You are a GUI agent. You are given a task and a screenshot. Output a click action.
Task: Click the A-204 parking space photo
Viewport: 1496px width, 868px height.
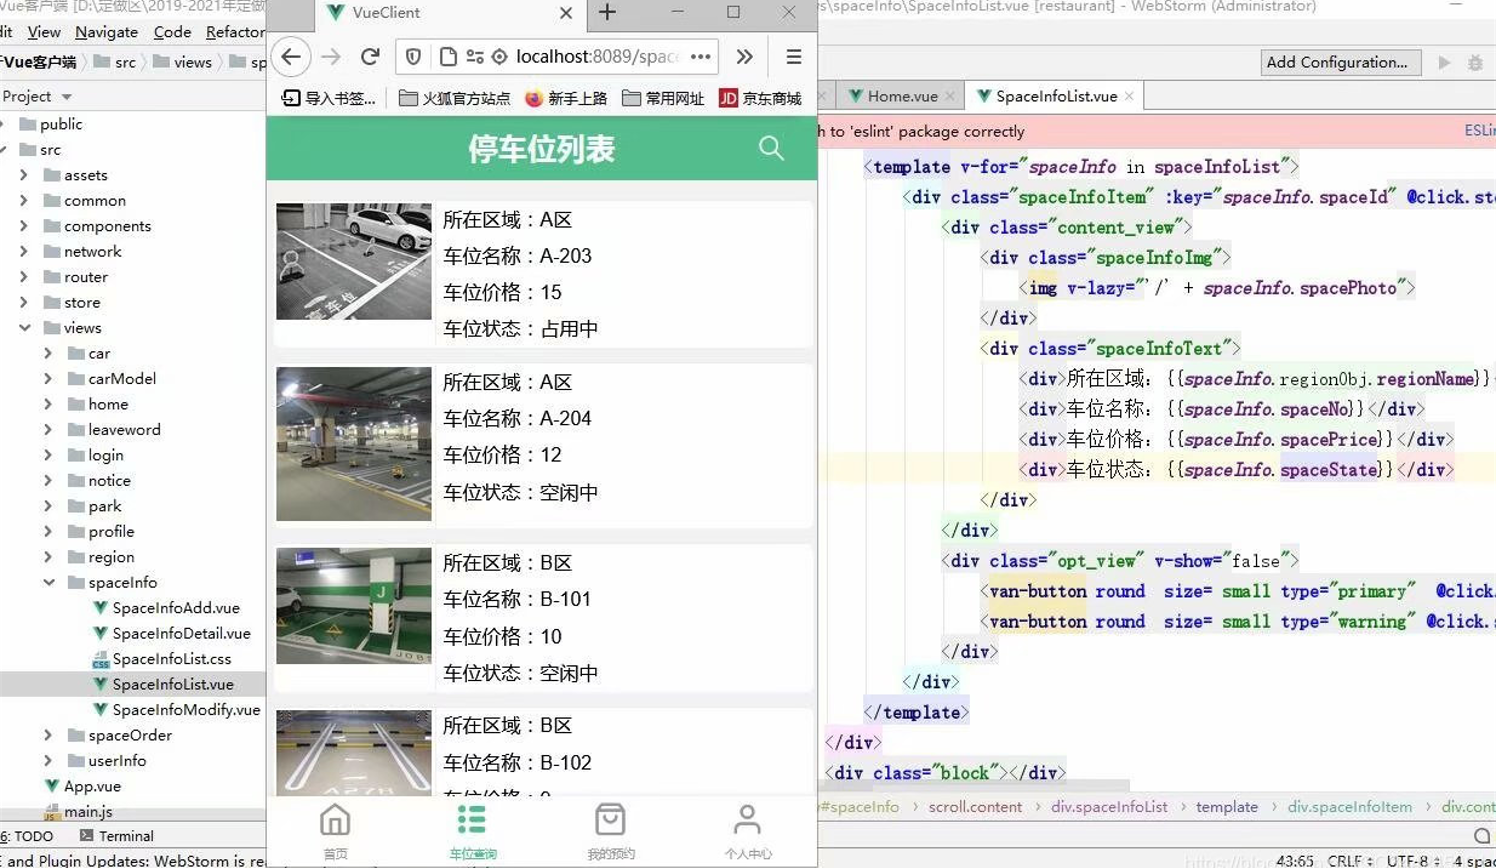[x=354, y=443]
